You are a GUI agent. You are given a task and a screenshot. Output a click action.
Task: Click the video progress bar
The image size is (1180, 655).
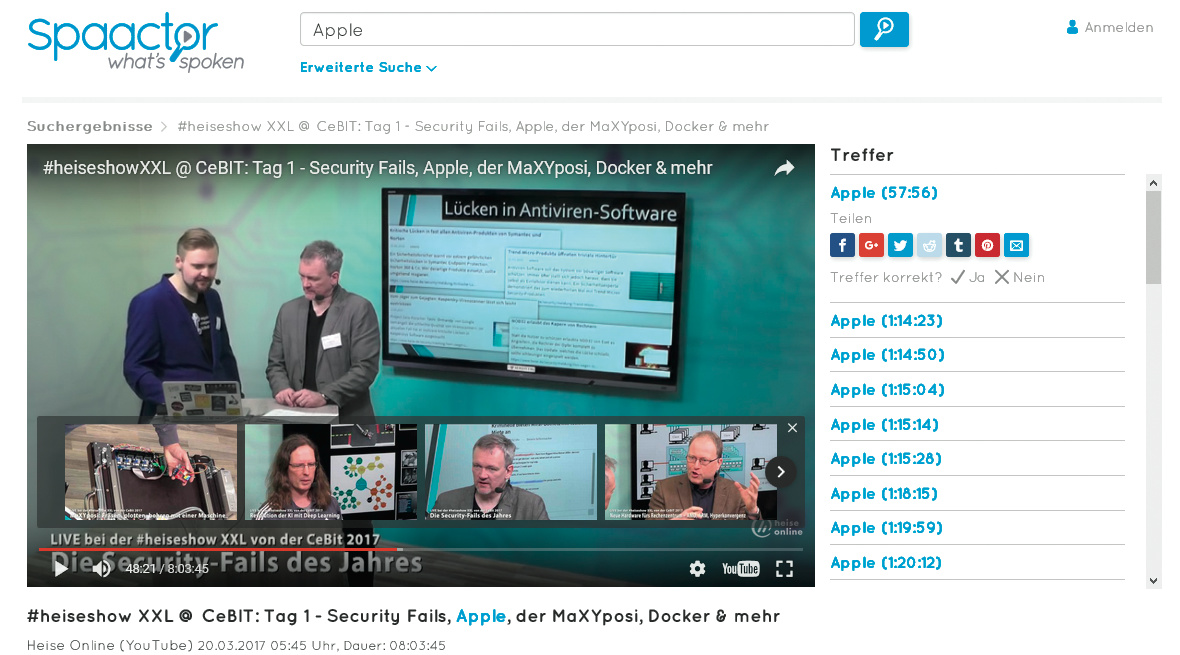[420, 549]
